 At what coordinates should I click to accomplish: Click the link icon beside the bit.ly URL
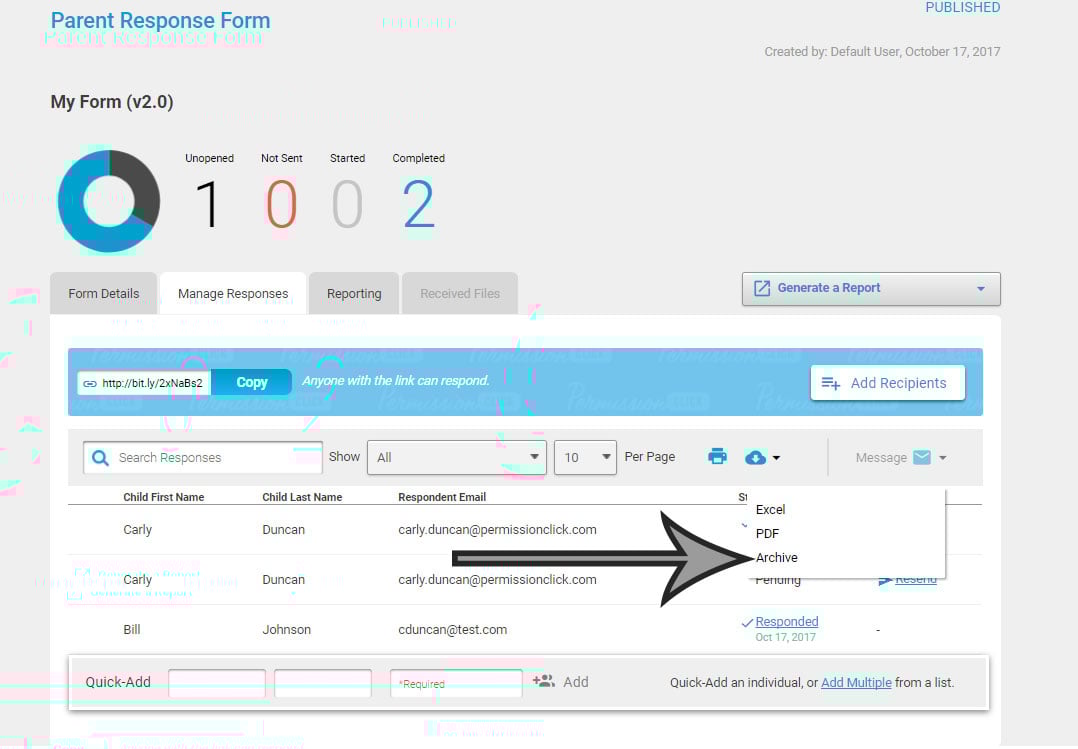click(89, 383)
